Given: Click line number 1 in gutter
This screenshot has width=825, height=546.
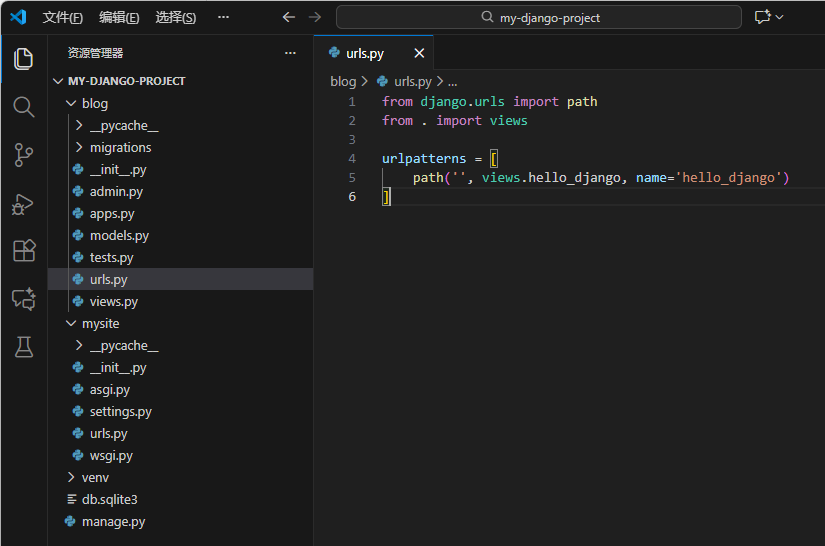Looking at the screenshot, I should (352, 102).
